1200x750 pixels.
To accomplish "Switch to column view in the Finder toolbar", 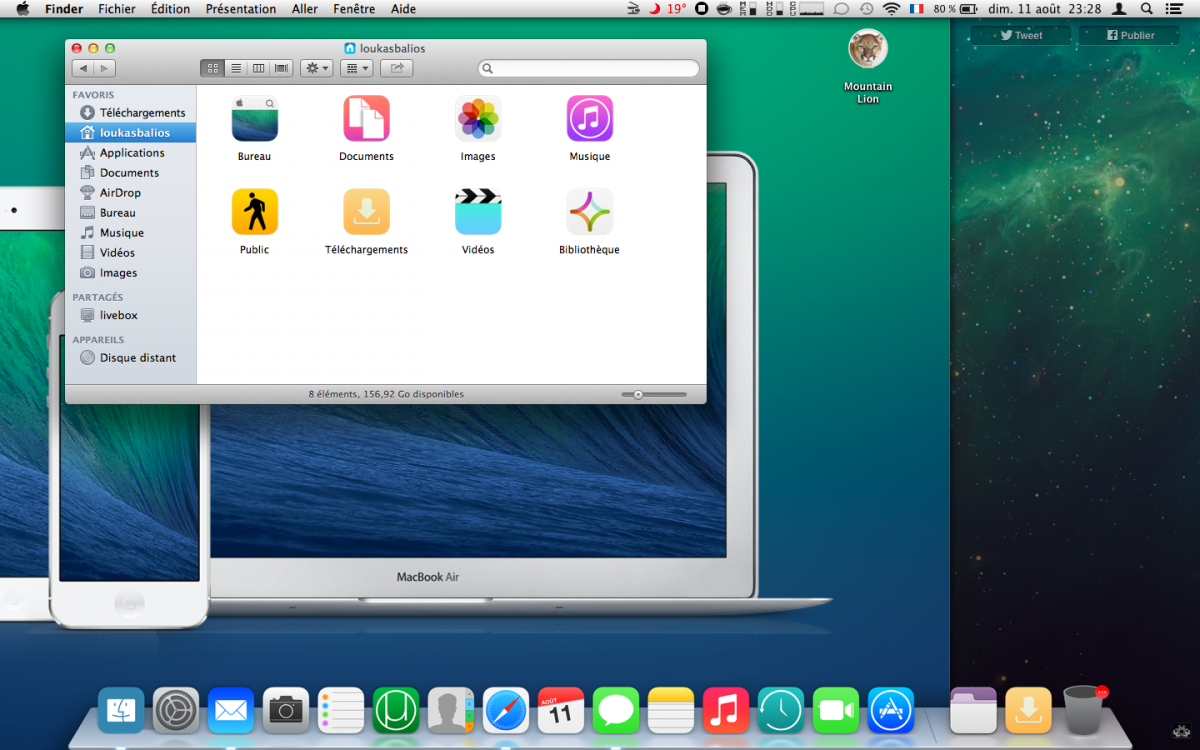I will [x=259, y=68].
